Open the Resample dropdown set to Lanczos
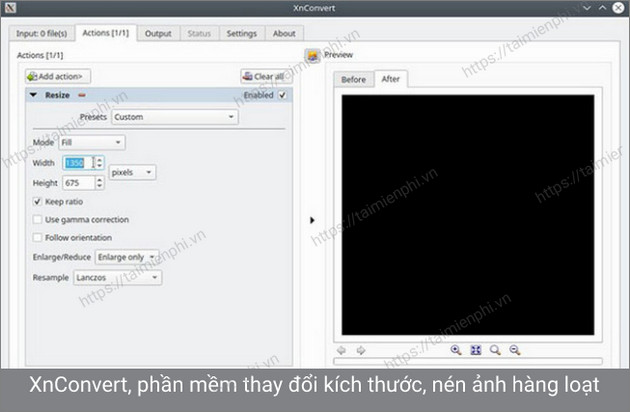This screenshot has height=412, width=630. [117, 278]
